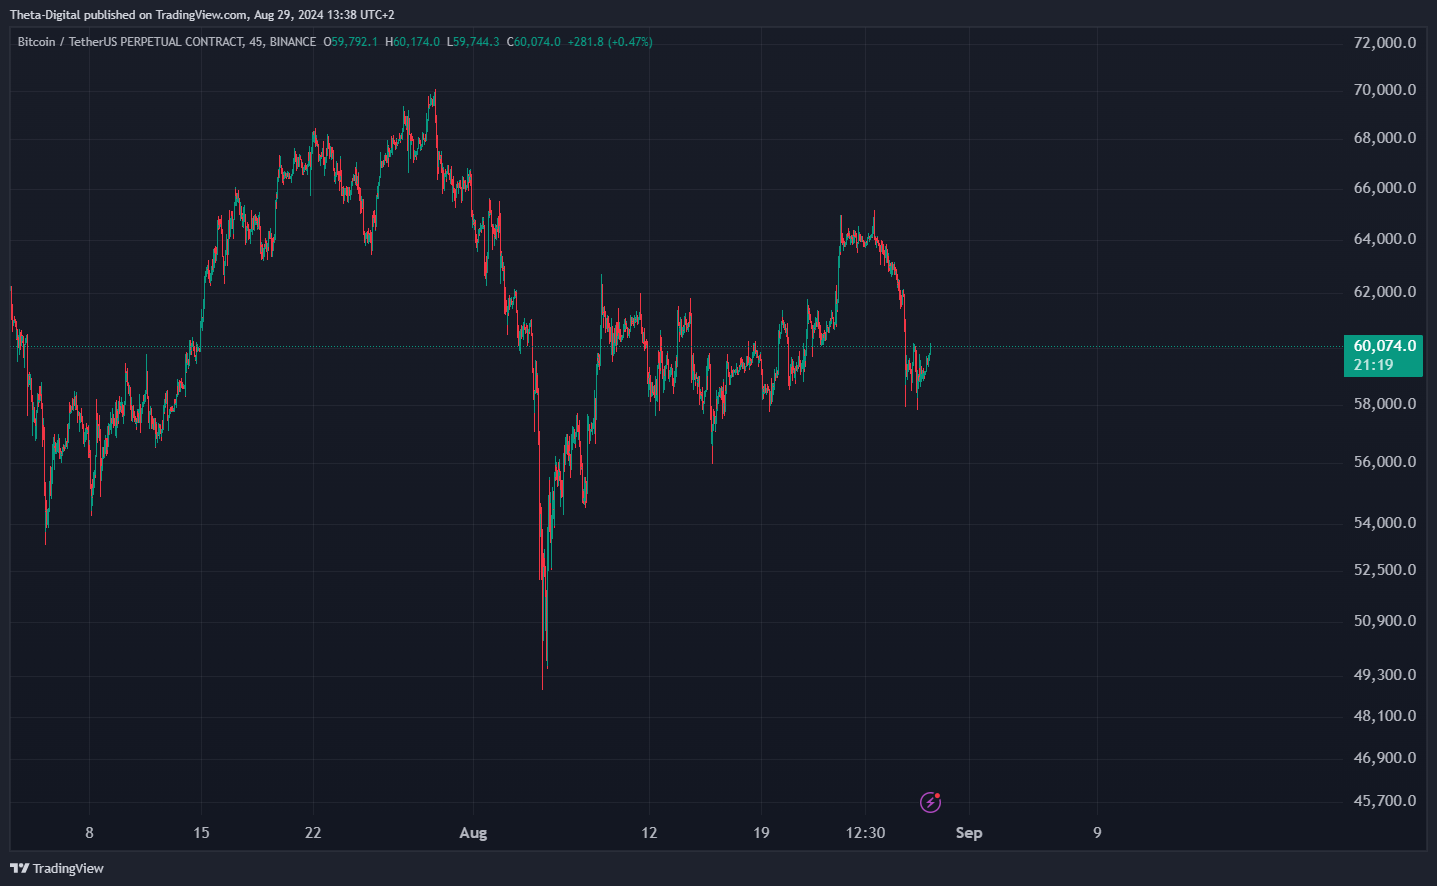1437x886 pixels.
Task: Click the Theta-Digital published on TradingView.com header
Action: [202, 15]
